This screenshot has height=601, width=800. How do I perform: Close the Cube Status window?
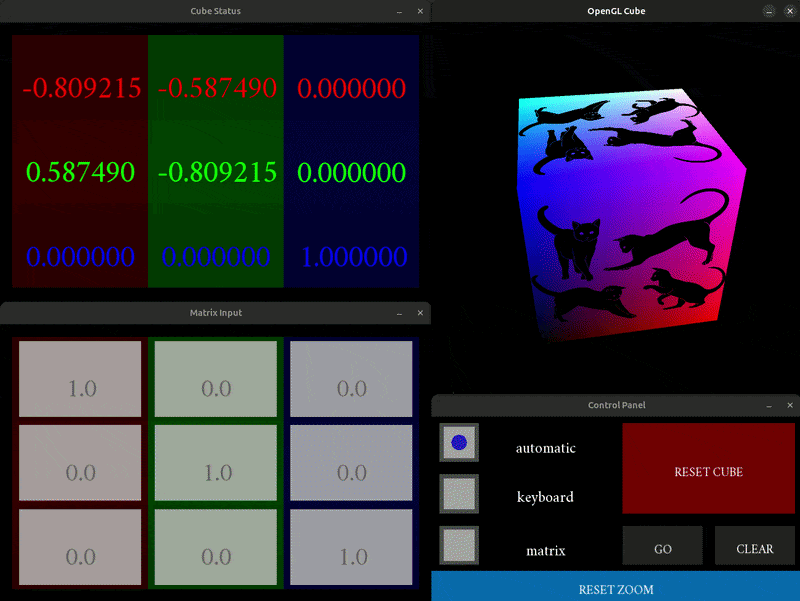click(x=420, y=11)
